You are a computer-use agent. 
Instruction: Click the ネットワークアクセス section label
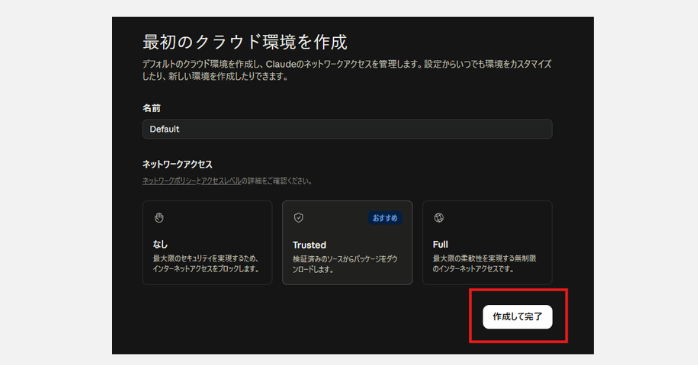tap(177, 164)
